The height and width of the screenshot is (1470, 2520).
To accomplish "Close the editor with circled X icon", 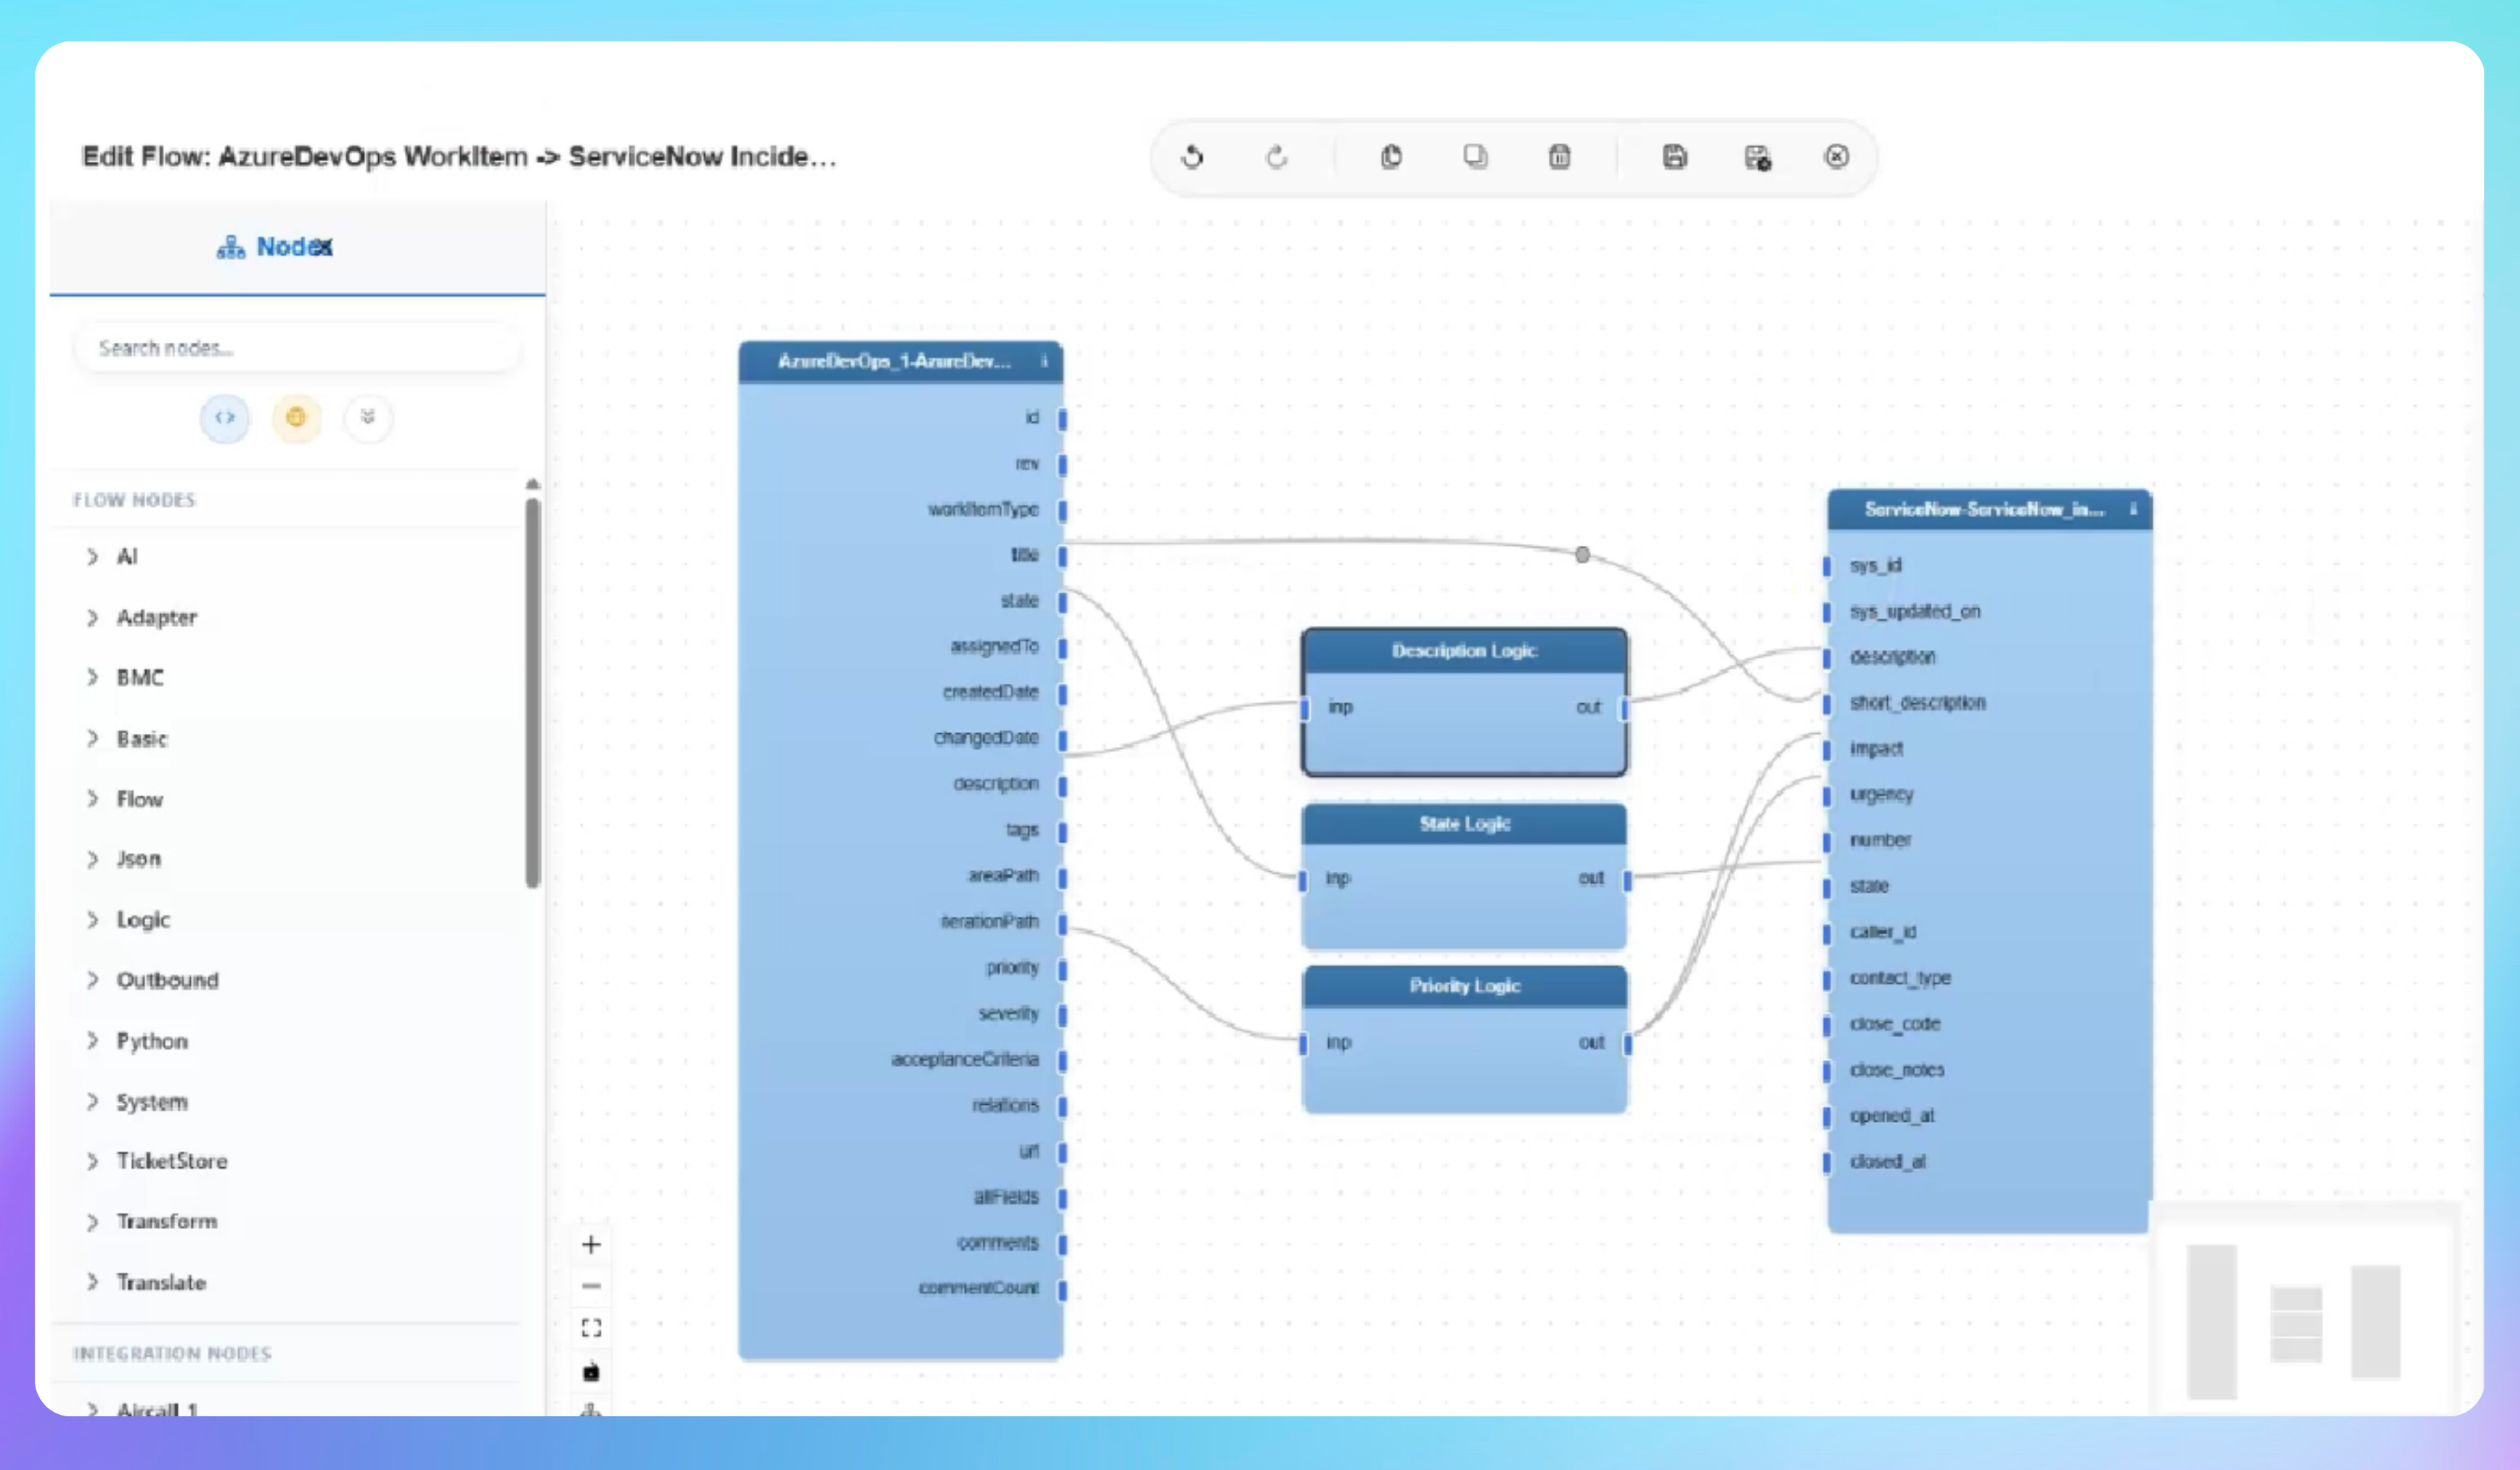I will pos(1836,157).
